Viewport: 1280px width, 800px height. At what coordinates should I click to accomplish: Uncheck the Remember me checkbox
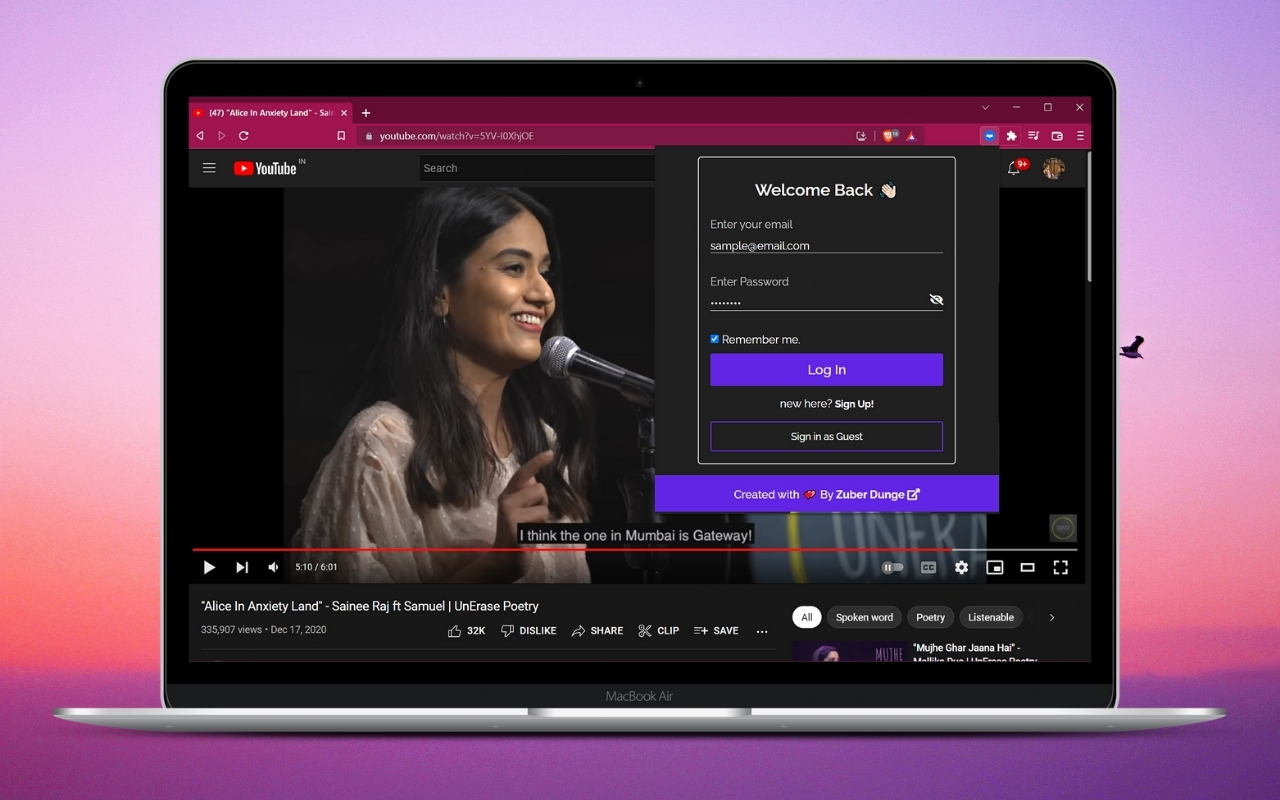point(714,339)
